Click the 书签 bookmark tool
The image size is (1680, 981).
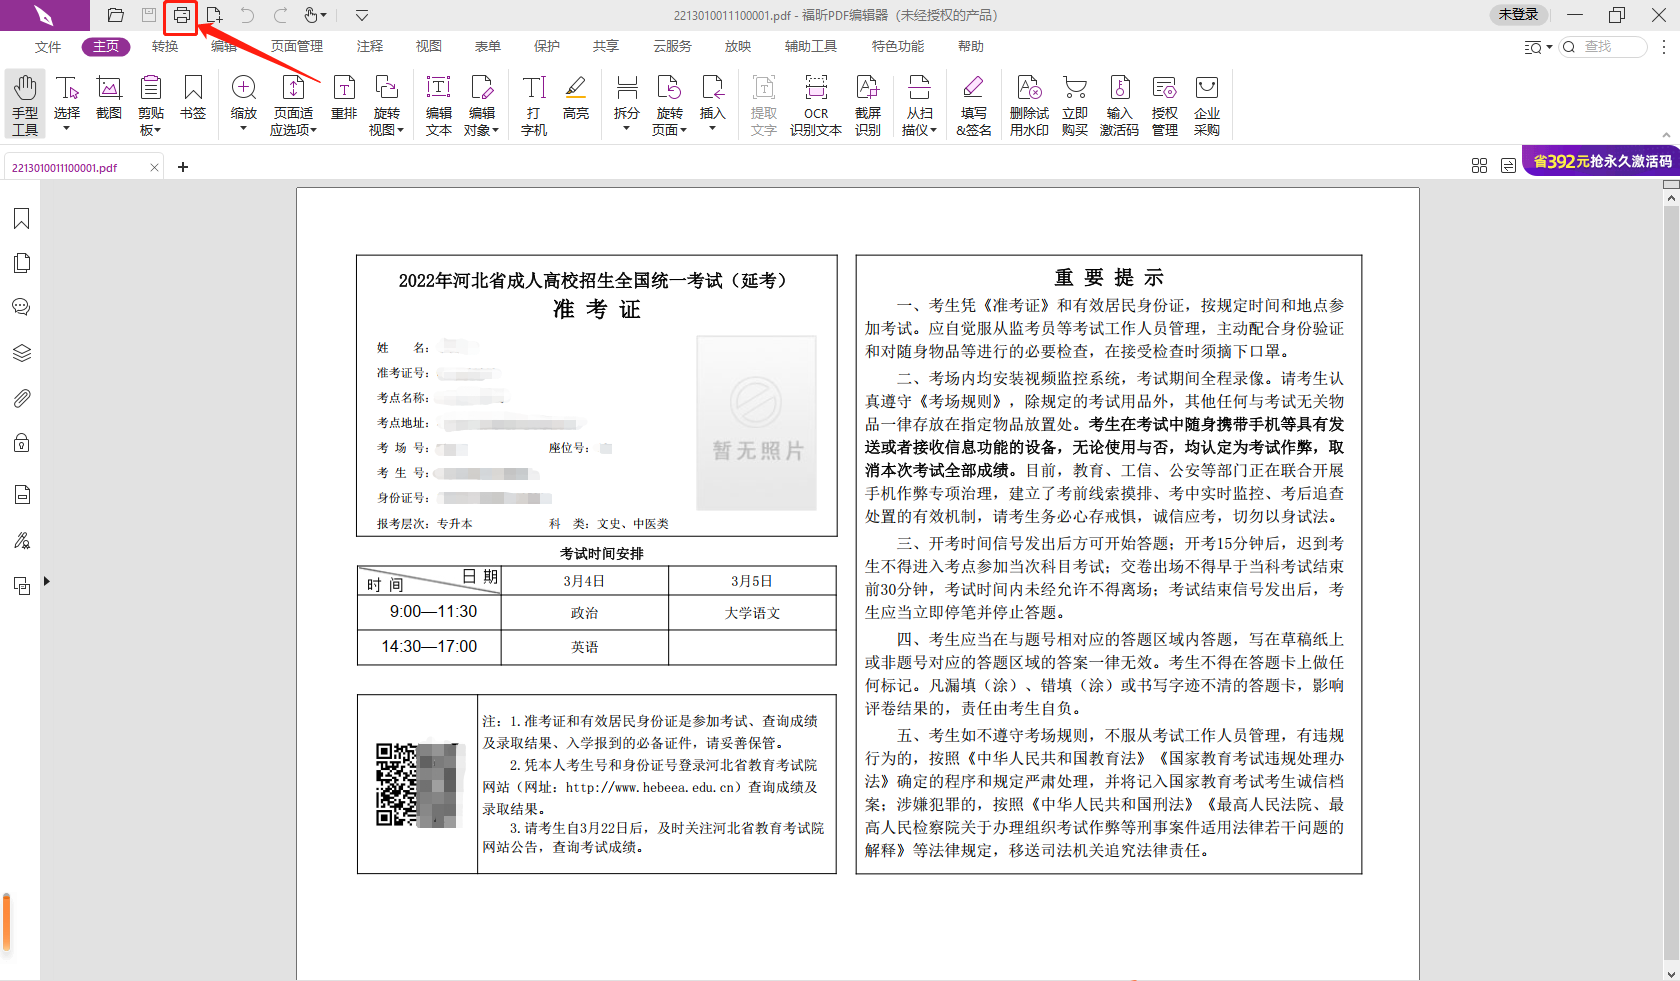click(x=193, y=98)
